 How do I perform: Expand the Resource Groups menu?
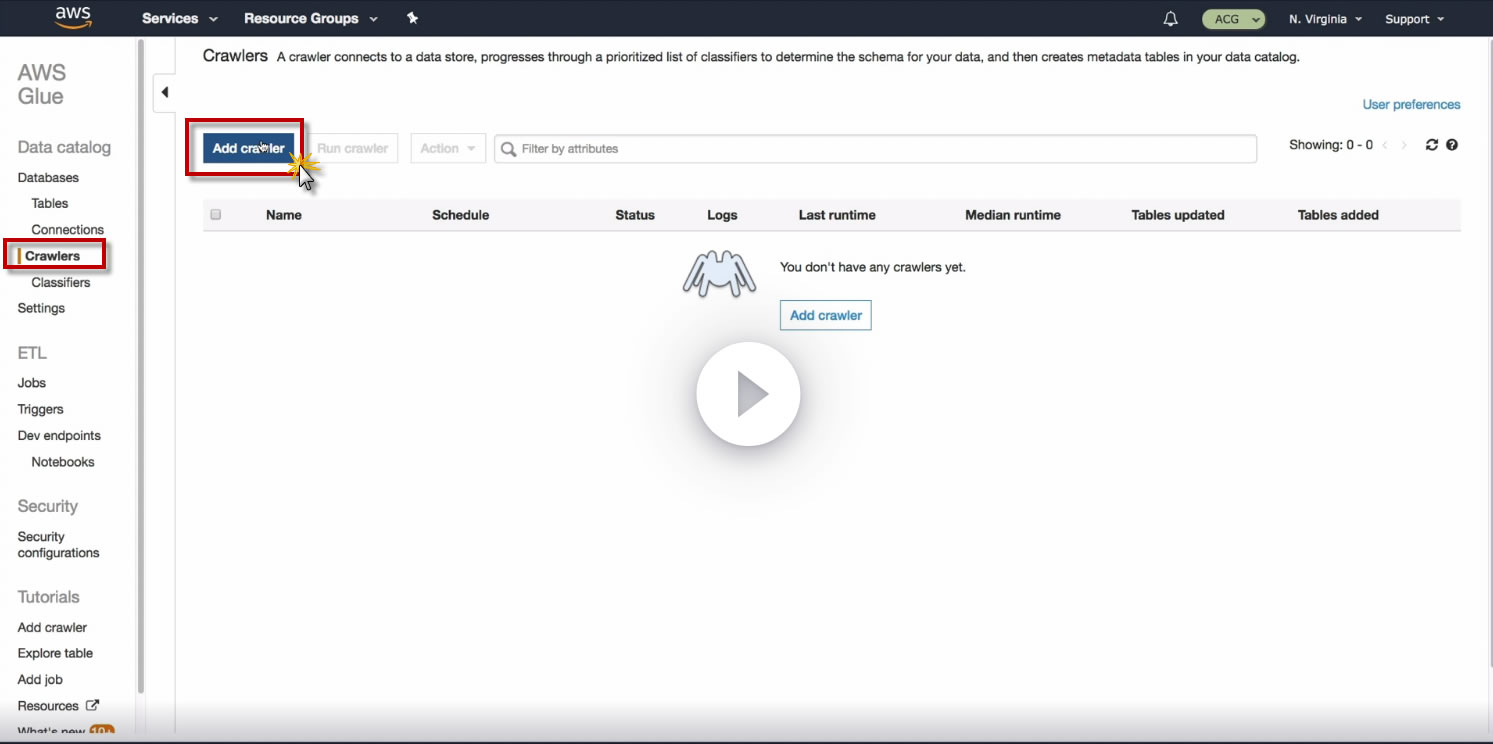tap(311, 19)
